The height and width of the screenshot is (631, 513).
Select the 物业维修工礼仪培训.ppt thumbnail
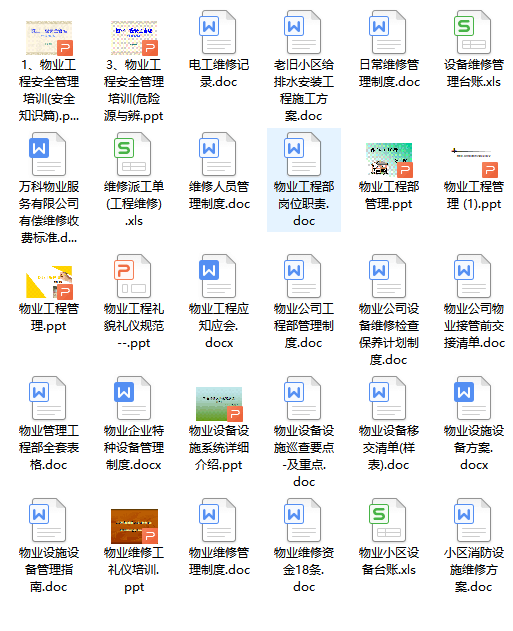(134, 526)
